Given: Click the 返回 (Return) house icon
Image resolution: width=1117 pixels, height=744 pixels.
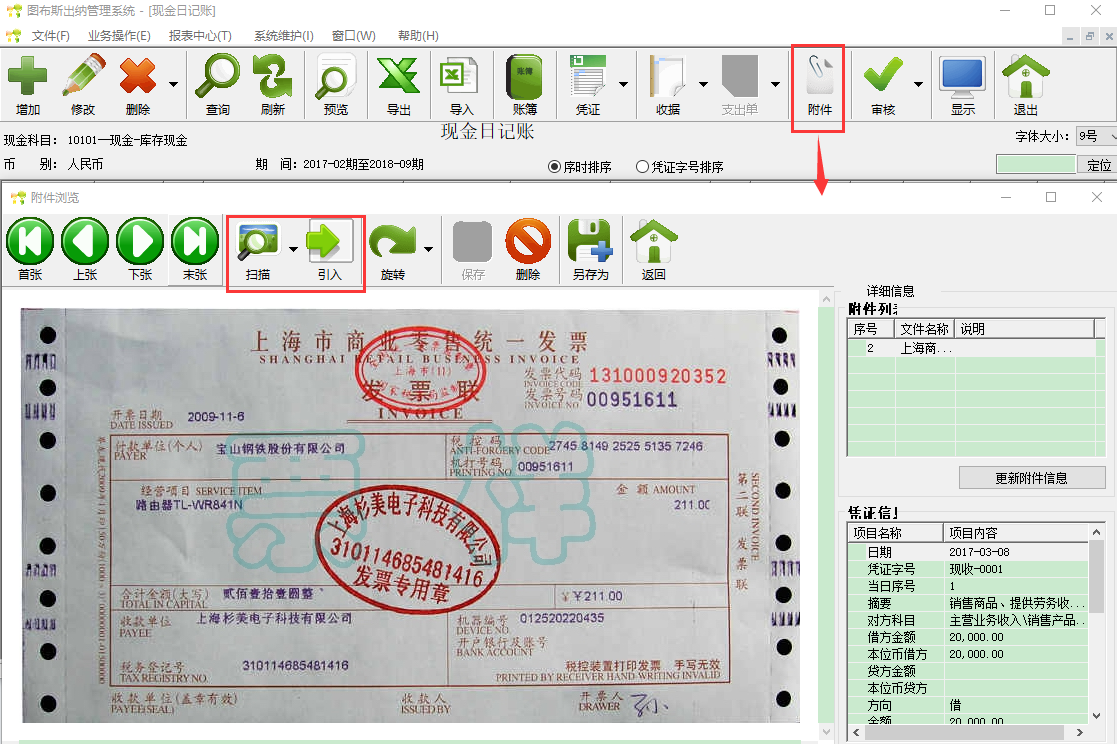Looking at the screenshot, I should click(653, 241).
